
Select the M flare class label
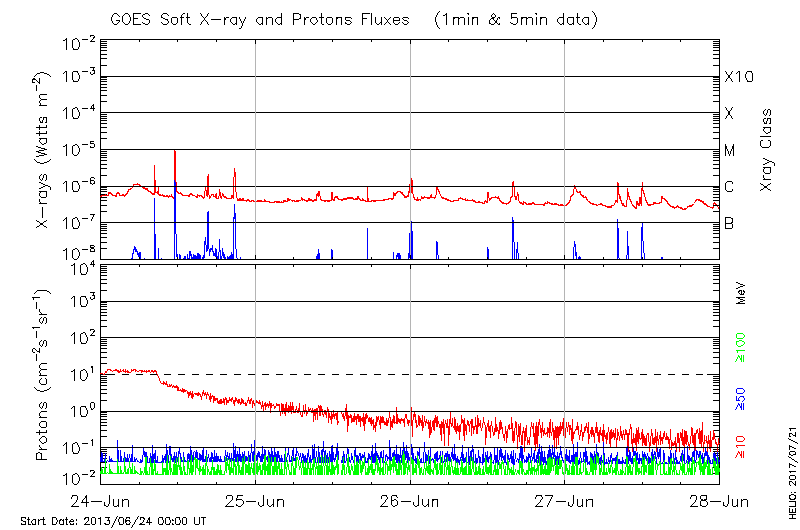tap(730, 150)
